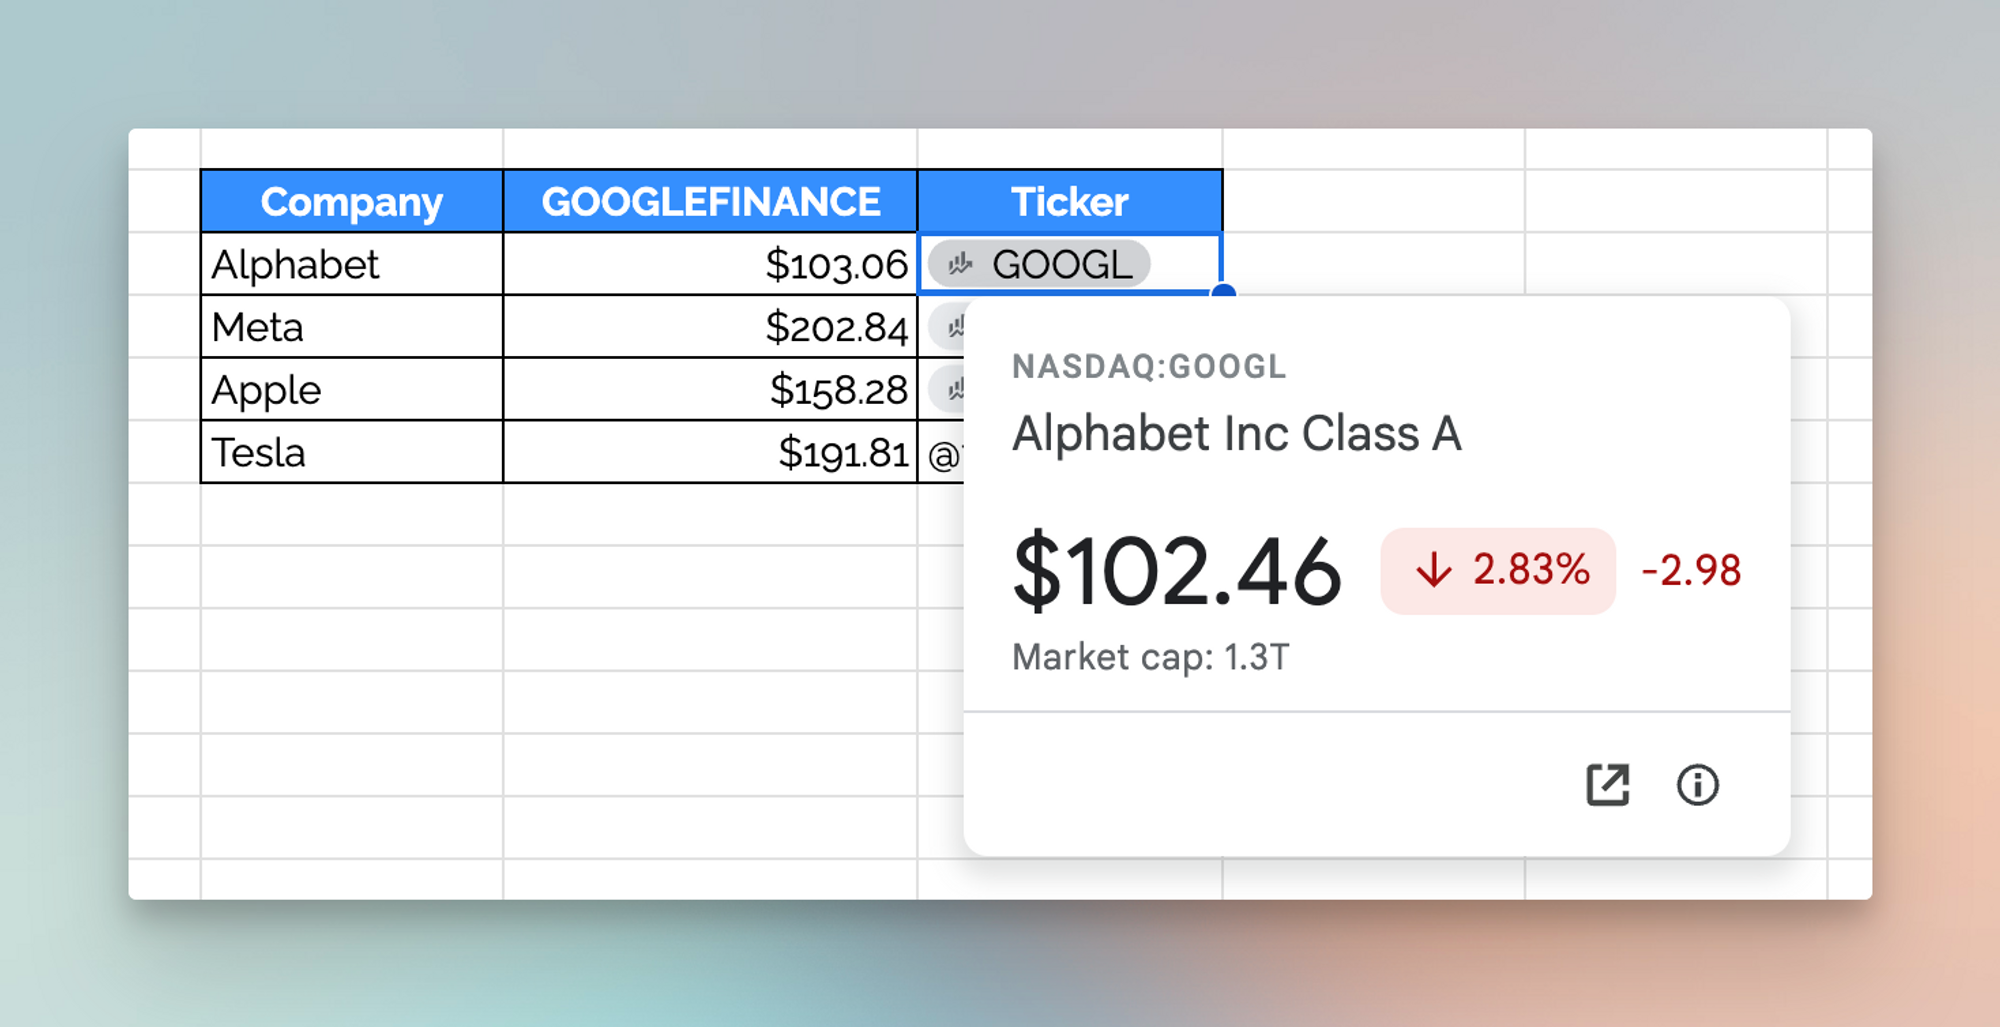This screenshot has width=2000, height=1027.
Task: Click the $103.06 price cell
Action: pos(710,265)
